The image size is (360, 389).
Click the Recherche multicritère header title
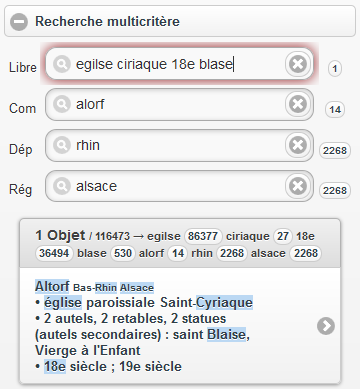(107, 22)
